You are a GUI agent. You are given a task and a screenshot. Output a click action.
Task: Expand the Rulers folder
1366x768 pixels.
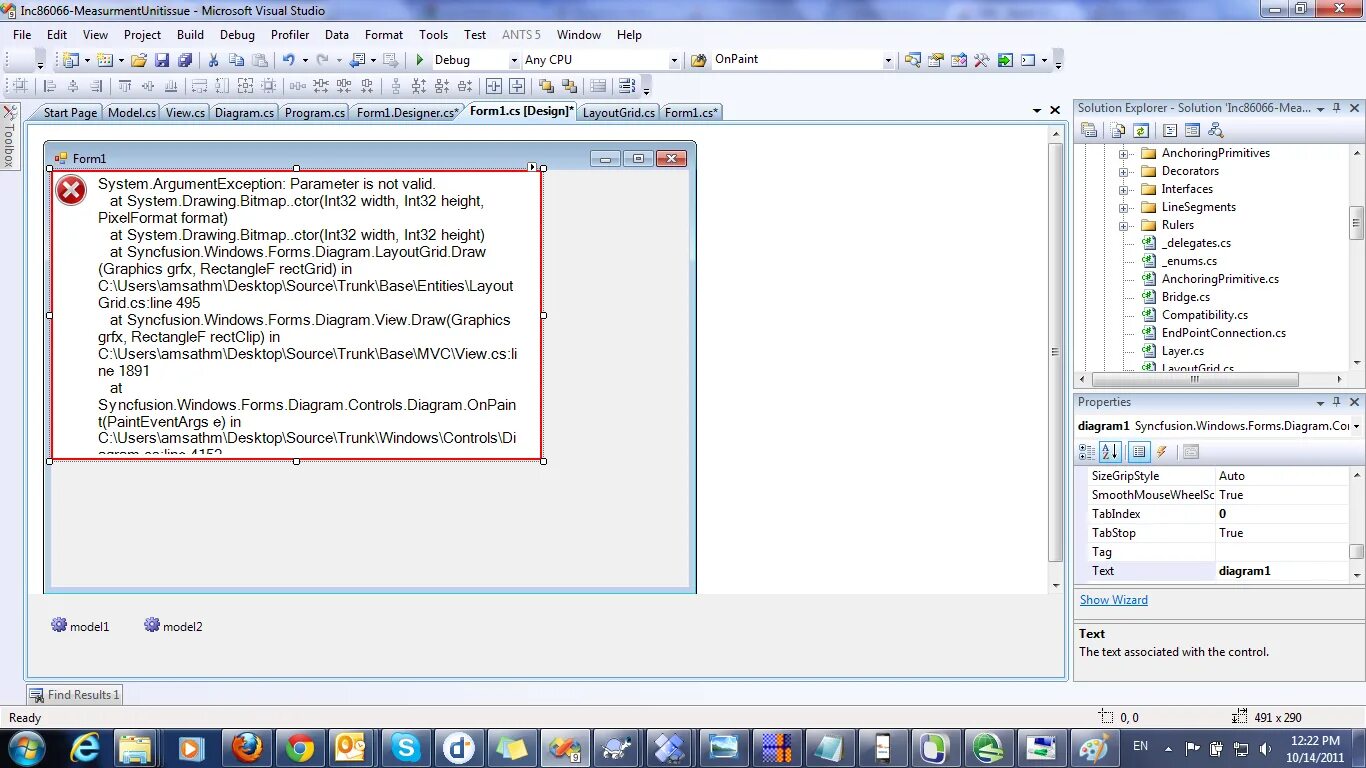click(x=1123, y=226)
